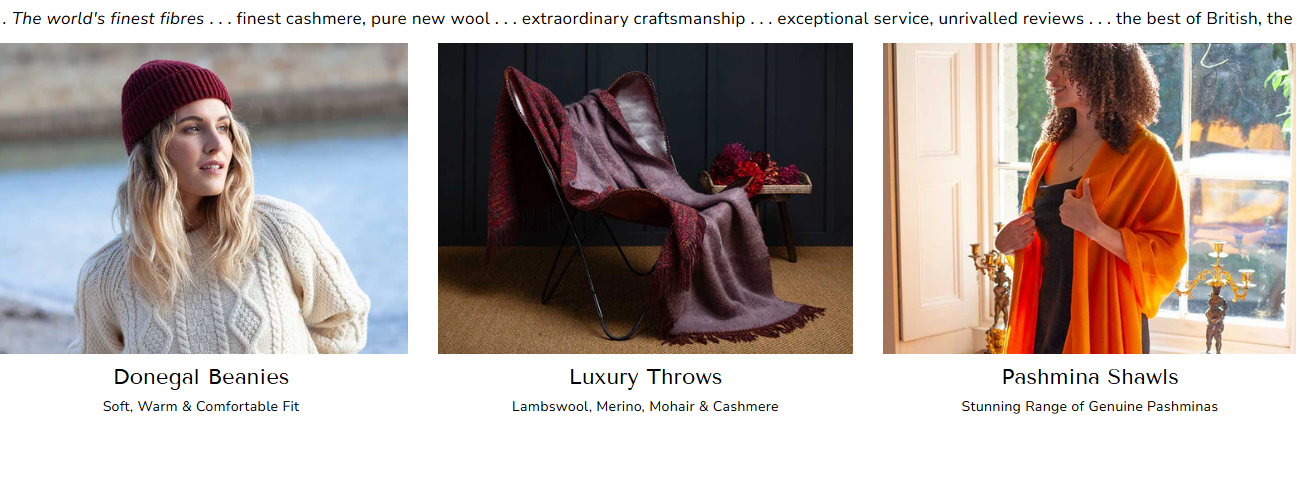Select the 'Soft, Warm & Comfortable Fit' caption
This screenshot has width=1296, height=489.
click(x=201, y=407)
